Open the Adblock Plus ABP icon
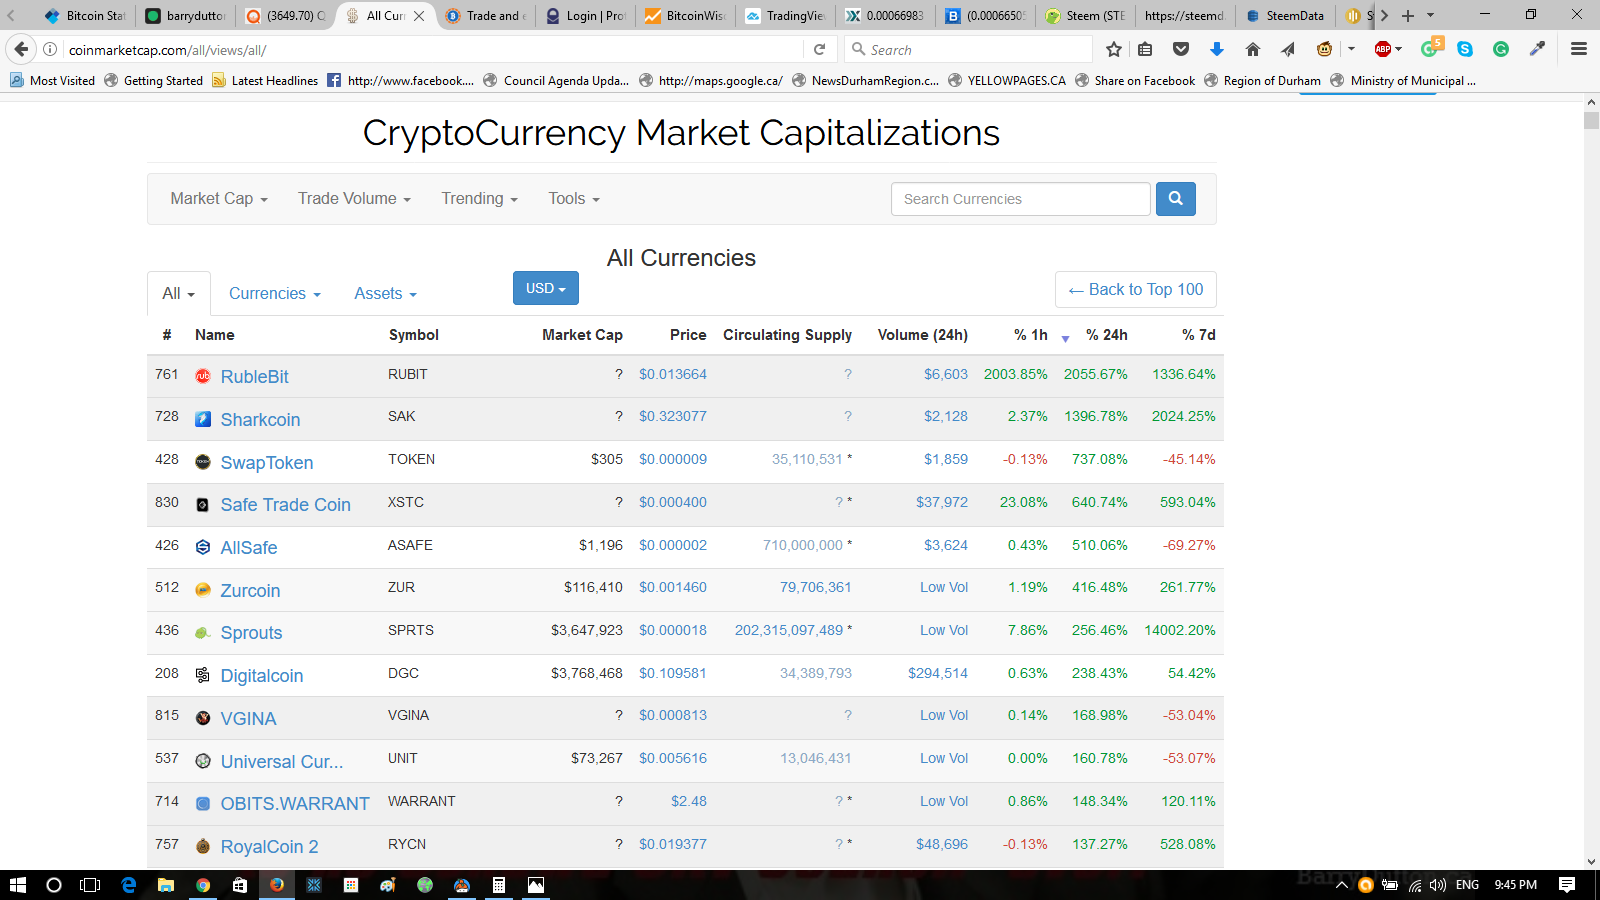Image resolution: width=1600 pixels, height=900 pixels. coord(1383,49)
